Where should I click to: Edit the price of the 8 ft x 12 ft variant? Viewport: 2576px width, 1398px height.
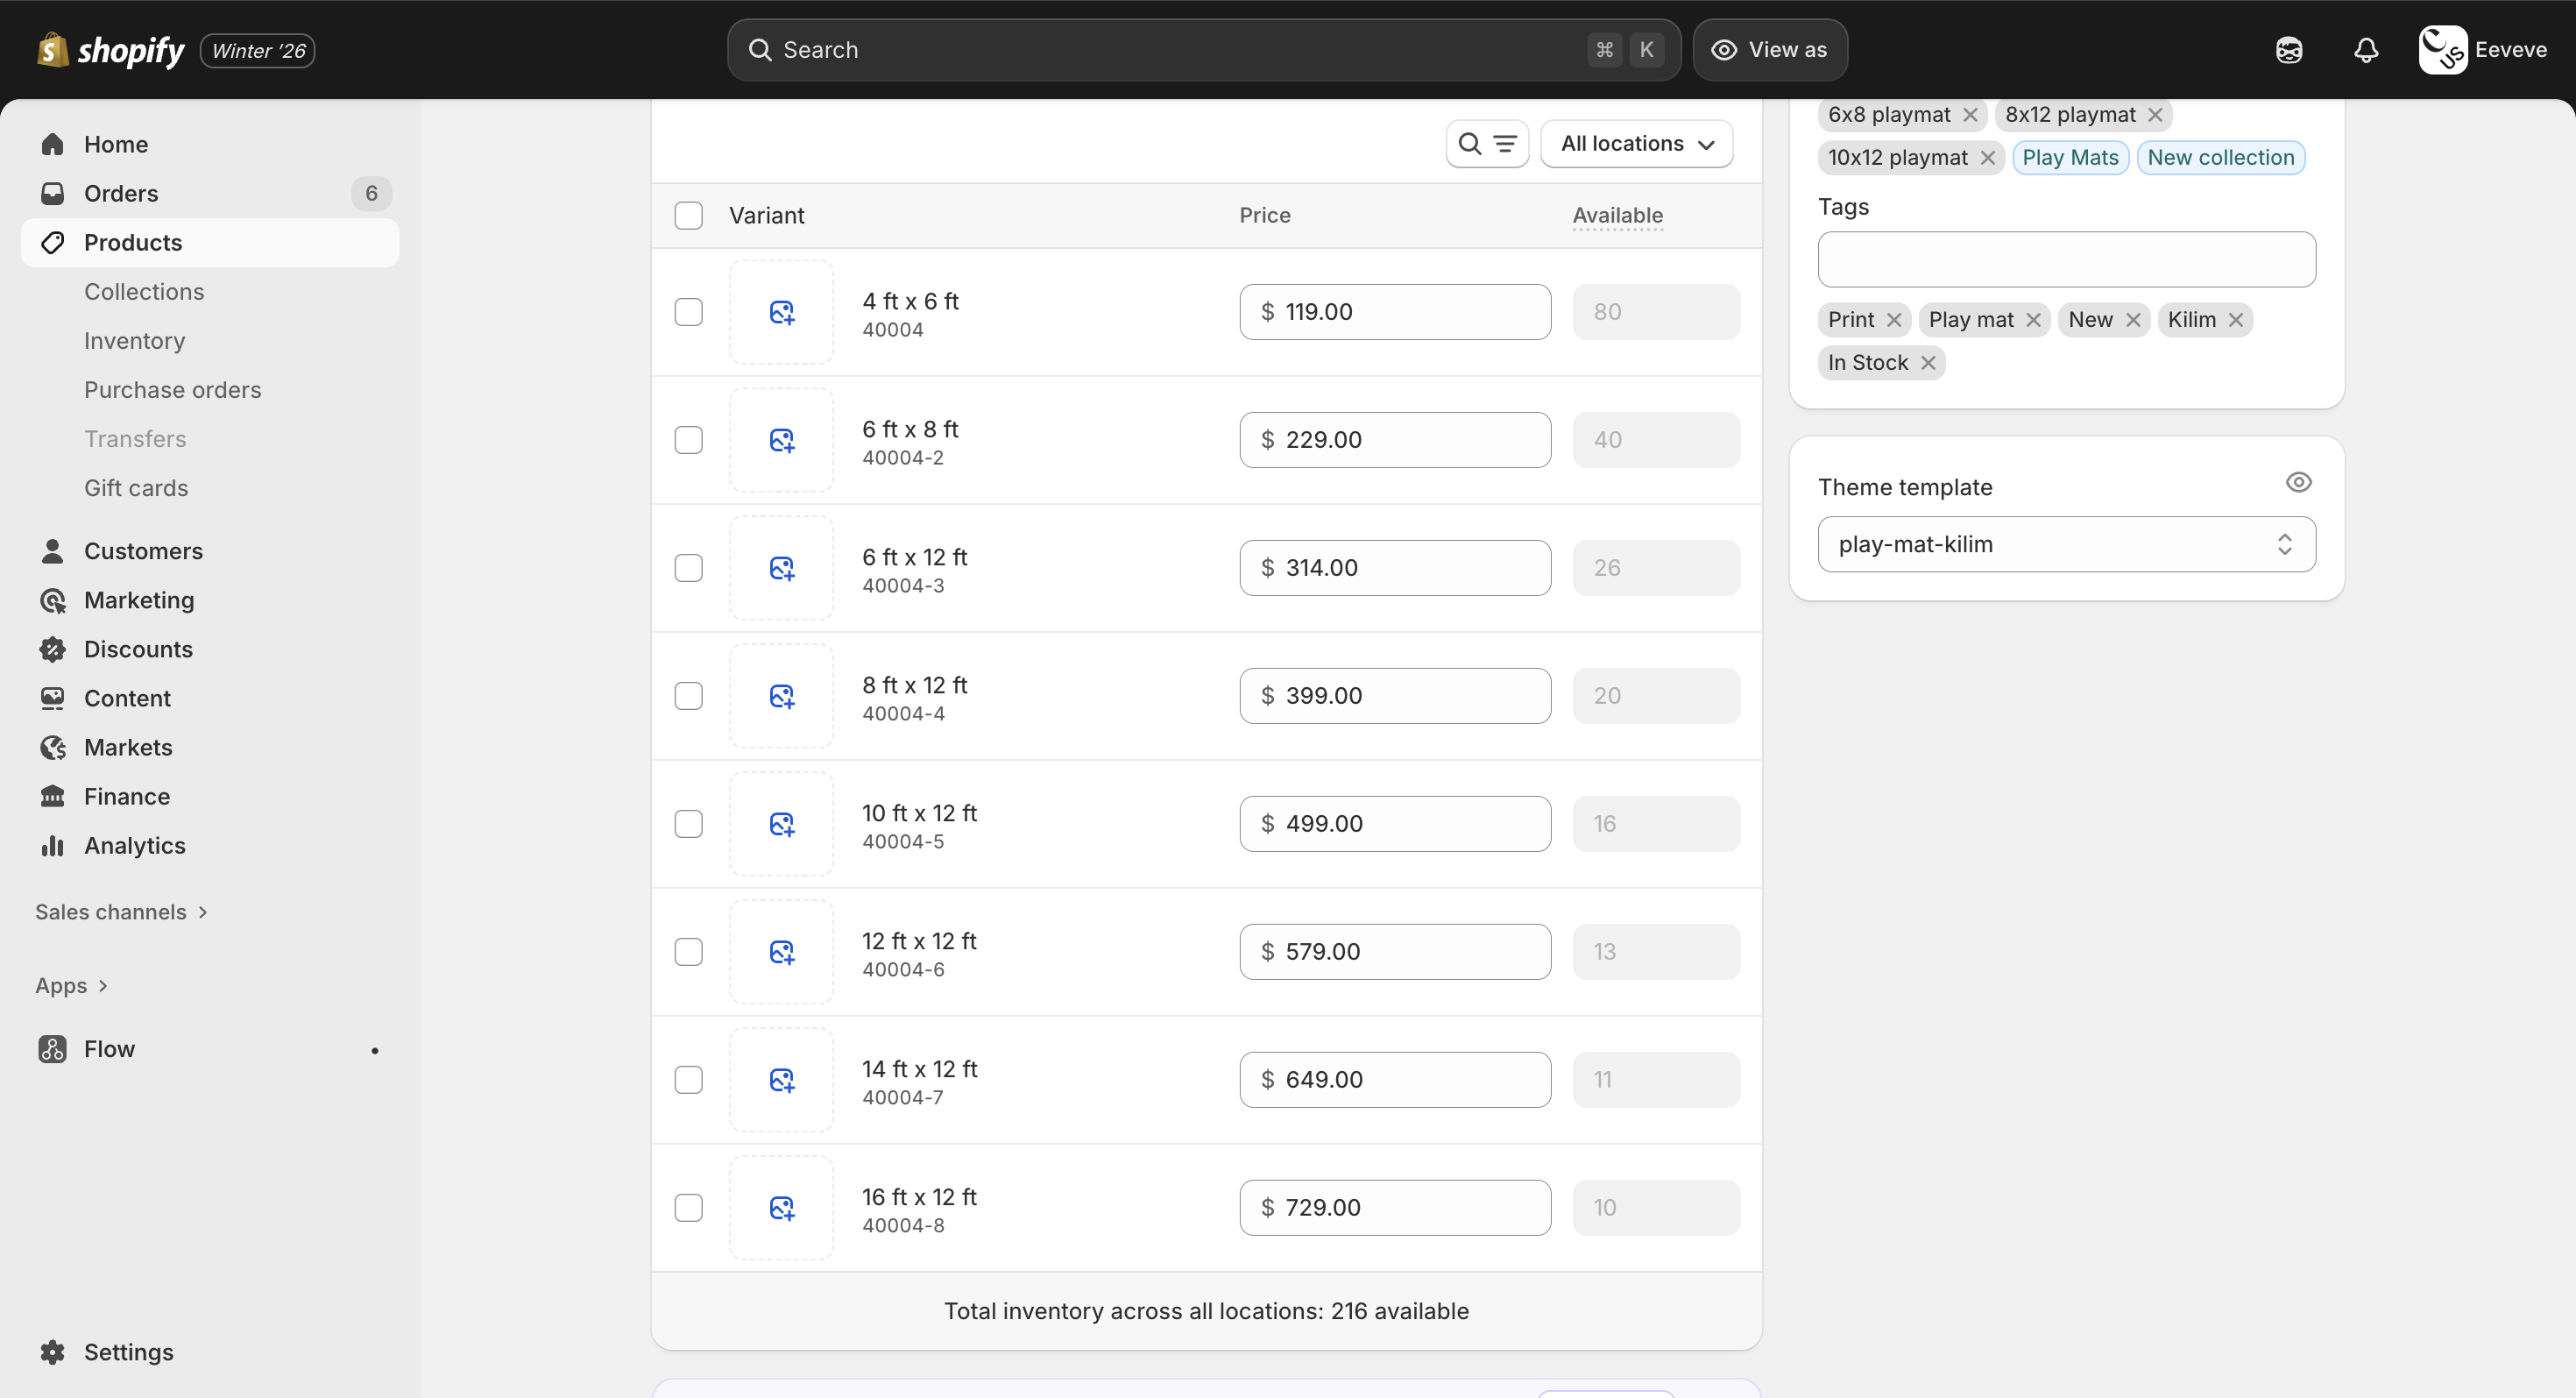pyautogui.click(x=1394, y=695)
